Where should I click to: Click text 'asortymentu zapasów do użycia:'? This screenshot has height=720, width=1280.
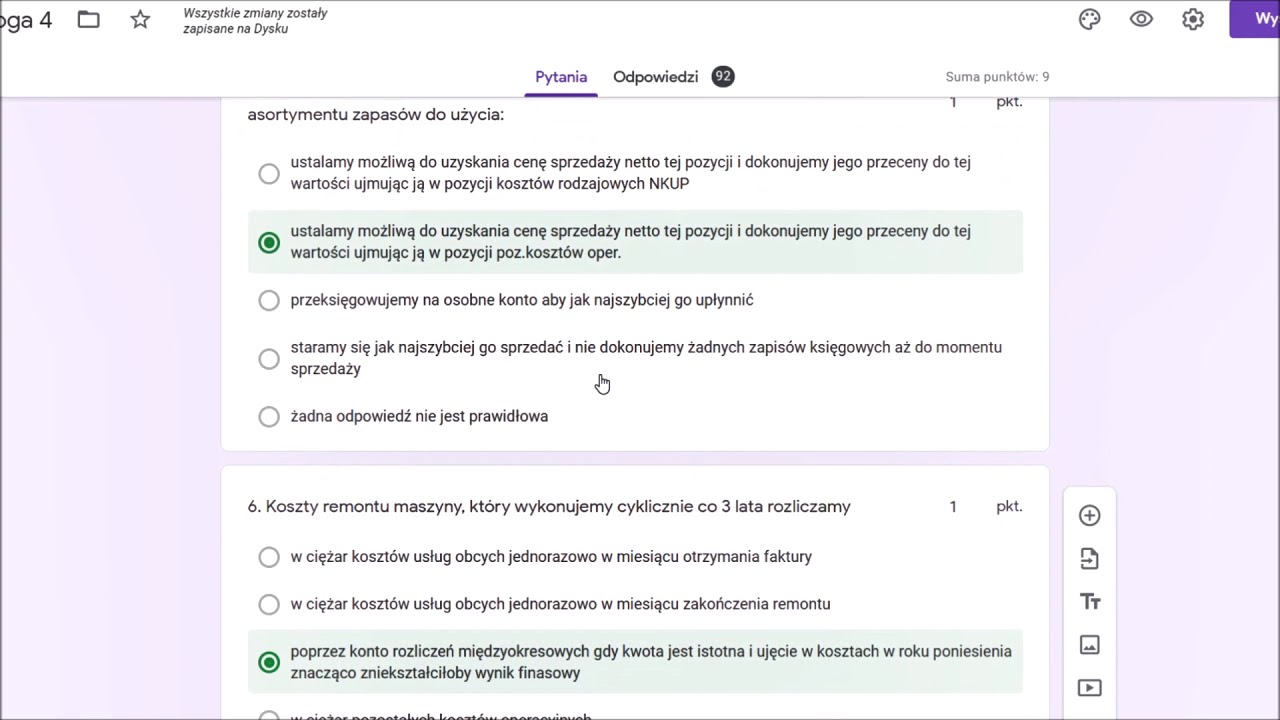376,115
